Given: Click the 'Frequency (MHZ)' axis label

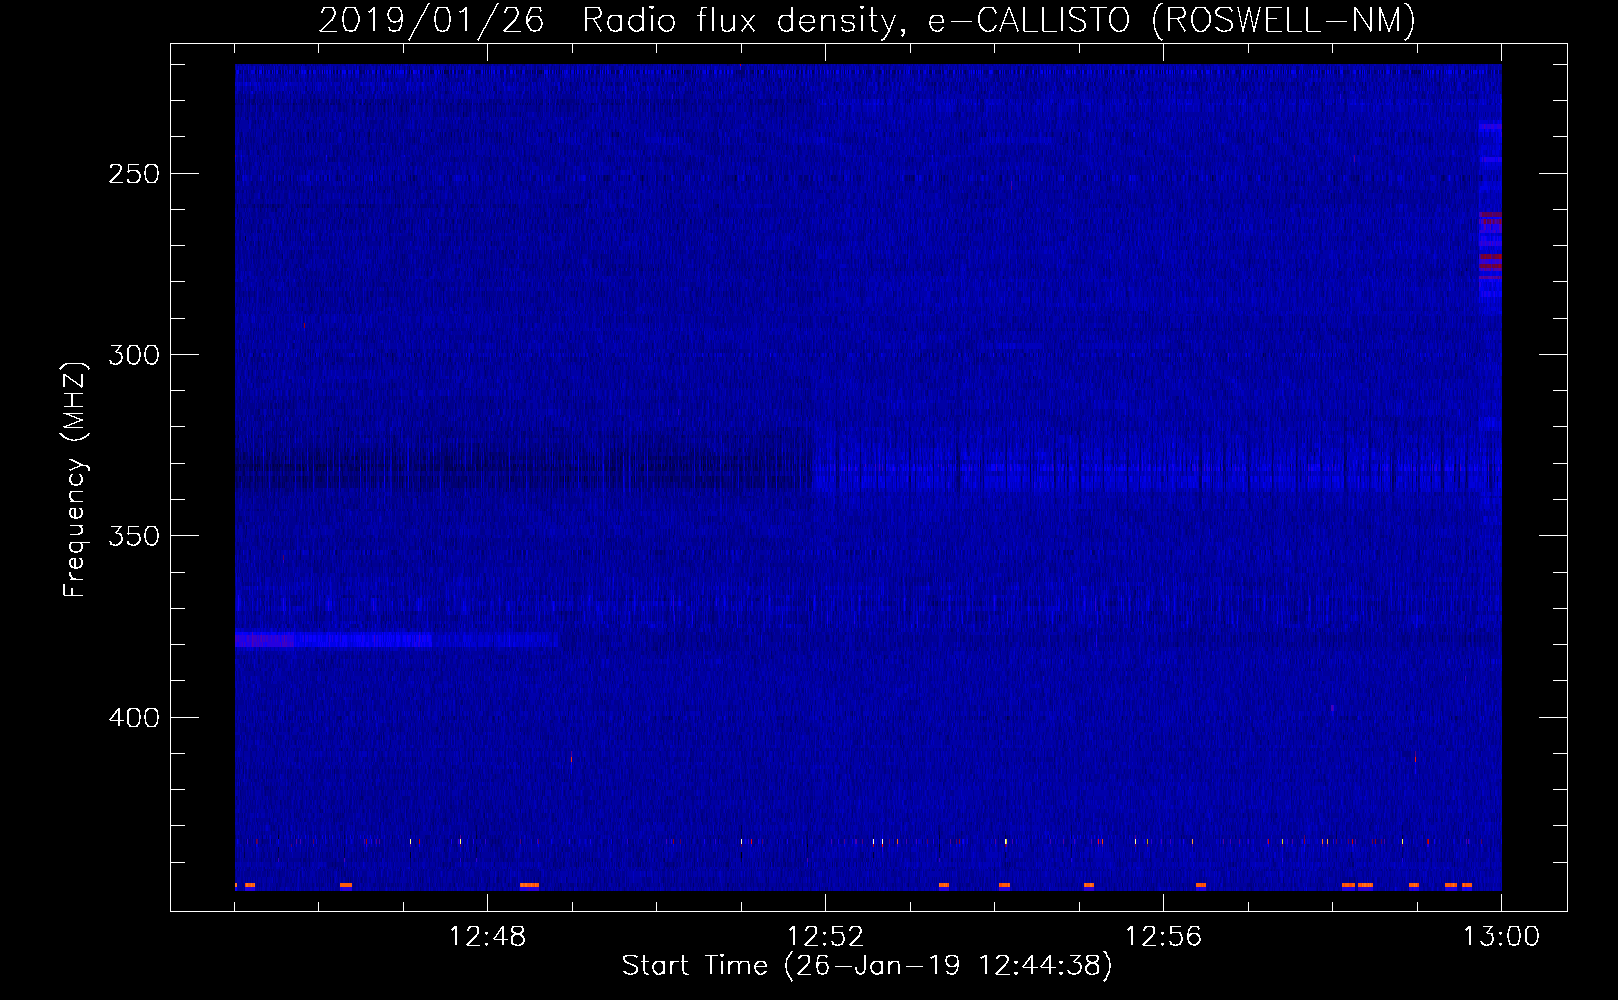Looking at the screenshot, I should pyautogui.click(x=75, y=480).
